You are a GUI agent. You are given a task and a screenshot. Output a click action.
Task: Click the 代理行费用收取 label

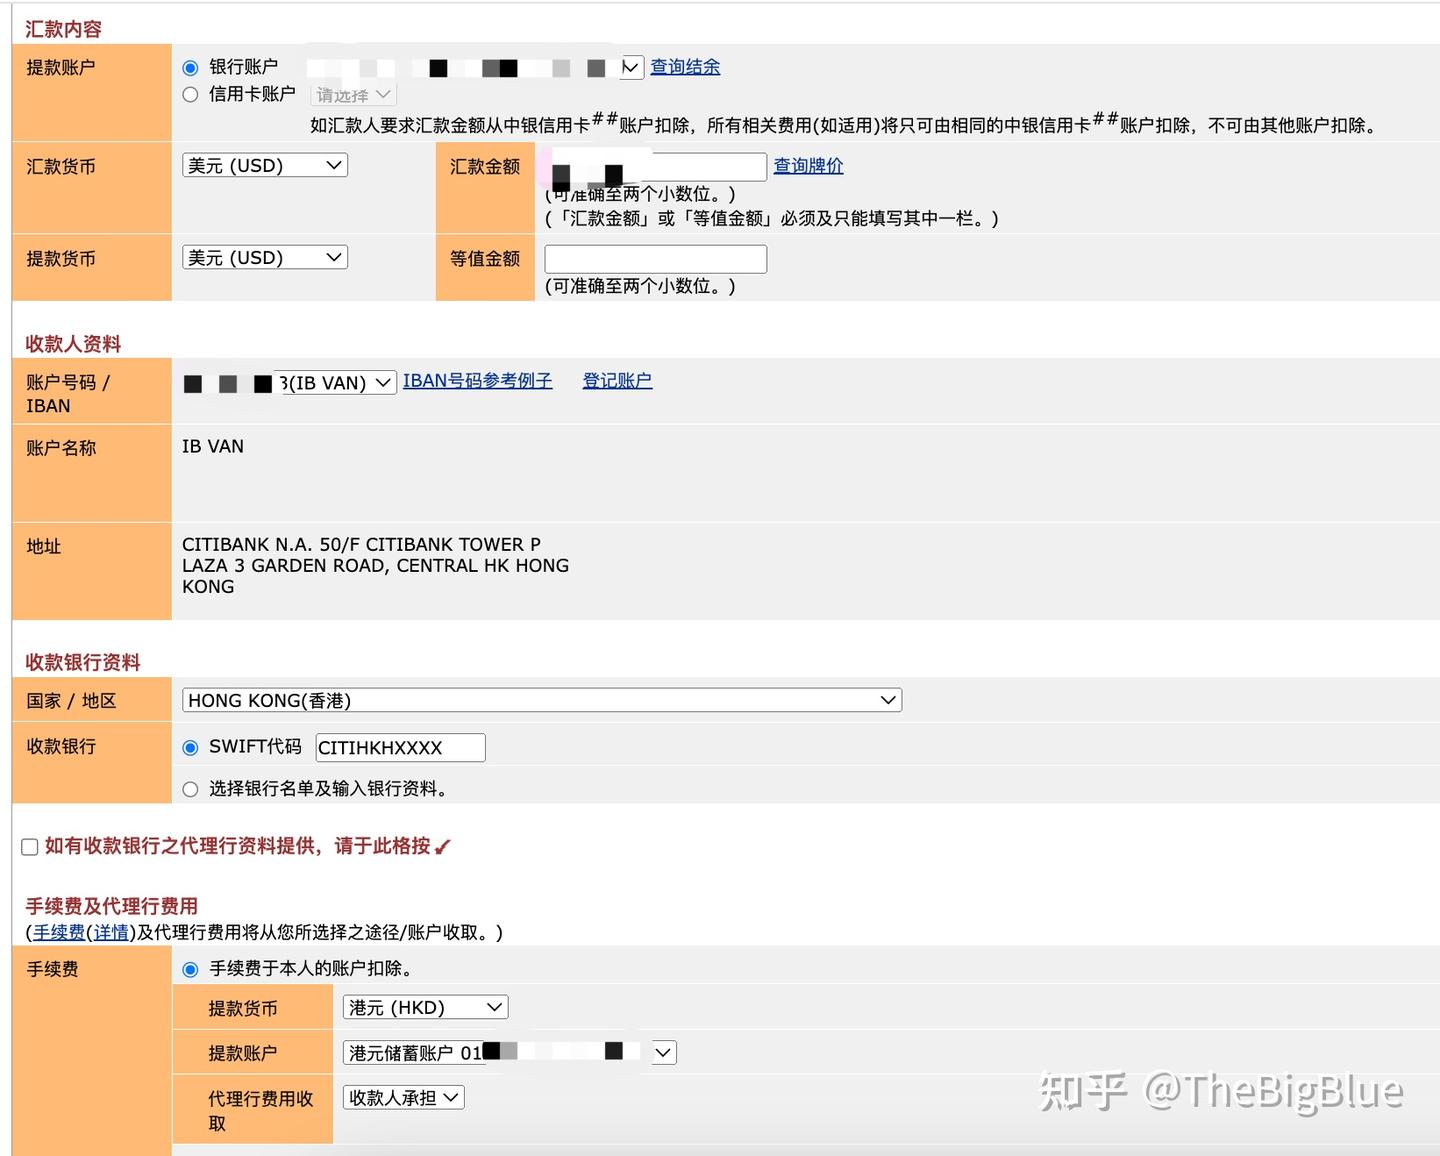[261, 1111]
